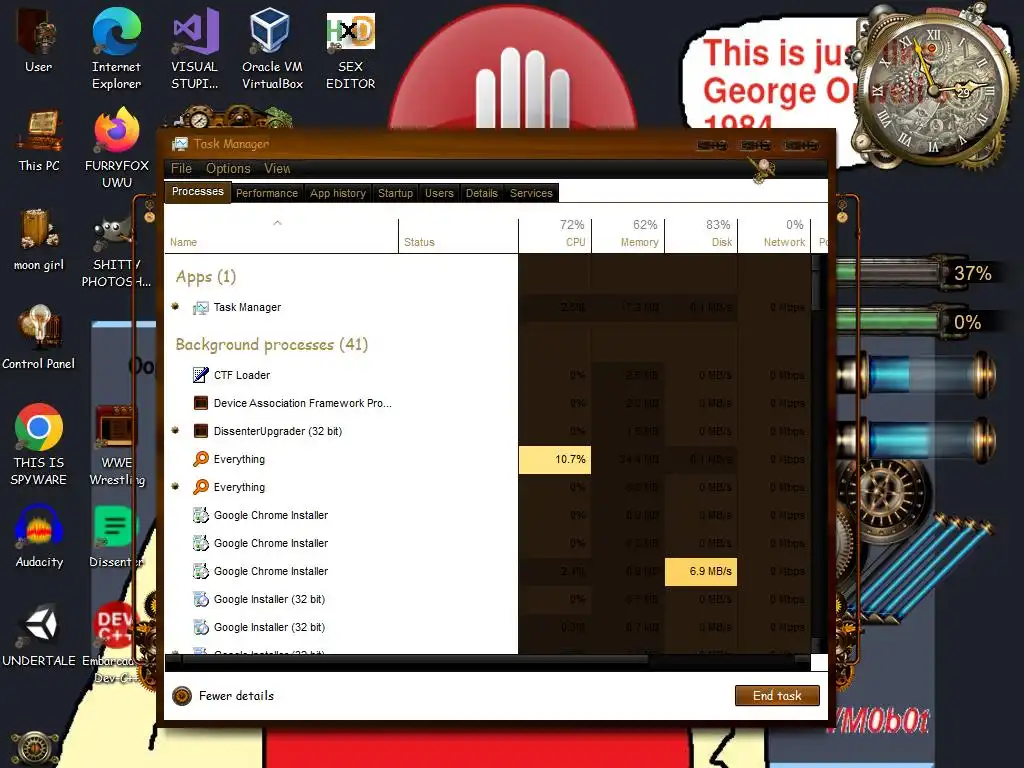This screenshot has height=768, width=1024.
Task: Switch to the Users tab
Action: [x=439, y=193]
